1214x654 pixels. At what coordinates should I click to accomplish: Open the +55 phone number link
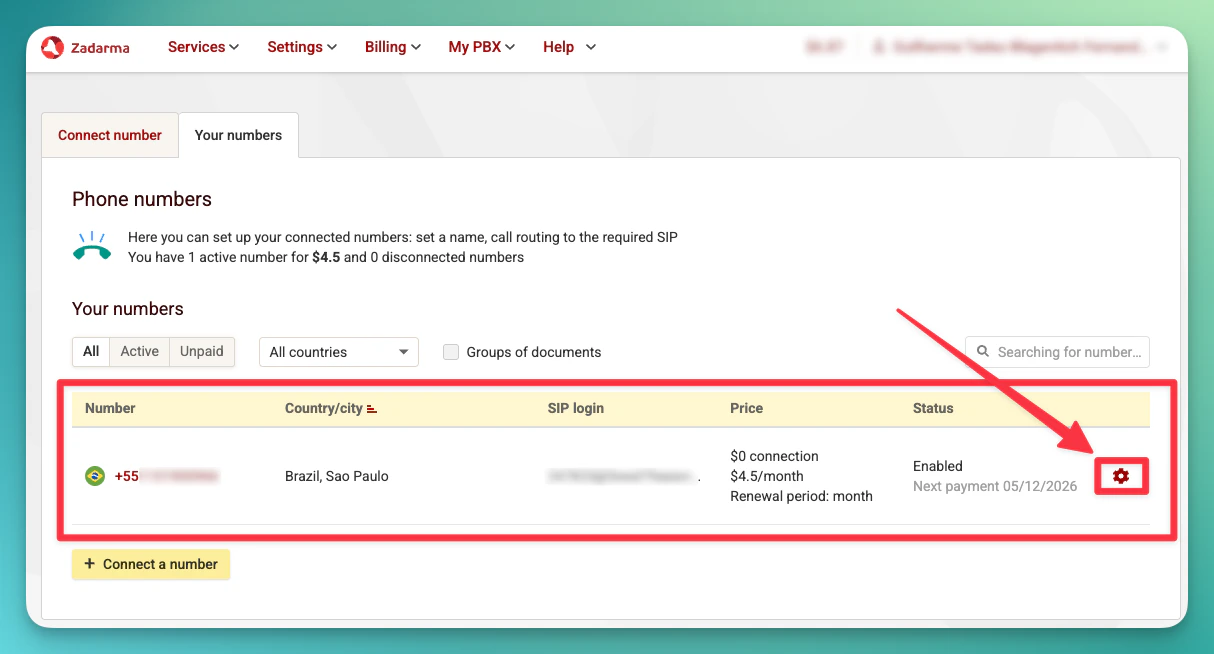coord(166,476)
